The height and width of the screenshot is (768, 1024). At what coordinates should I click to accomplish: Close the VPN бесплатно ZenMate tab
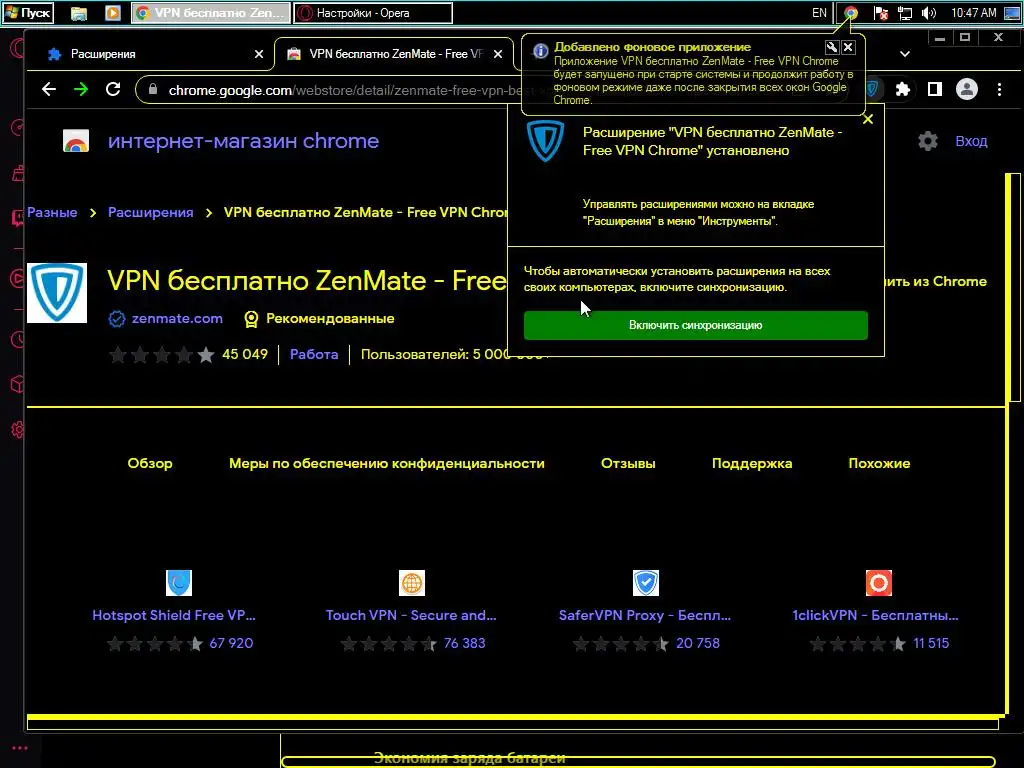pos(498,54)
